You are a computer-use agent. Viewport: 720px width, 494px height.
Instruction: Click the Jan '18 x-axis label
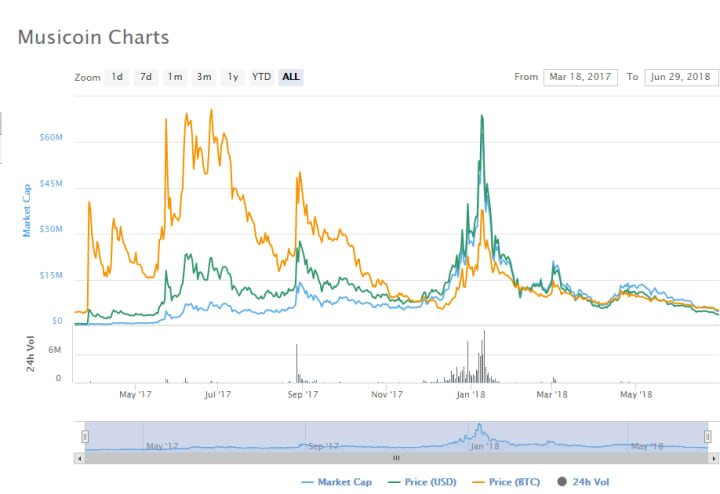coord(471,394)
